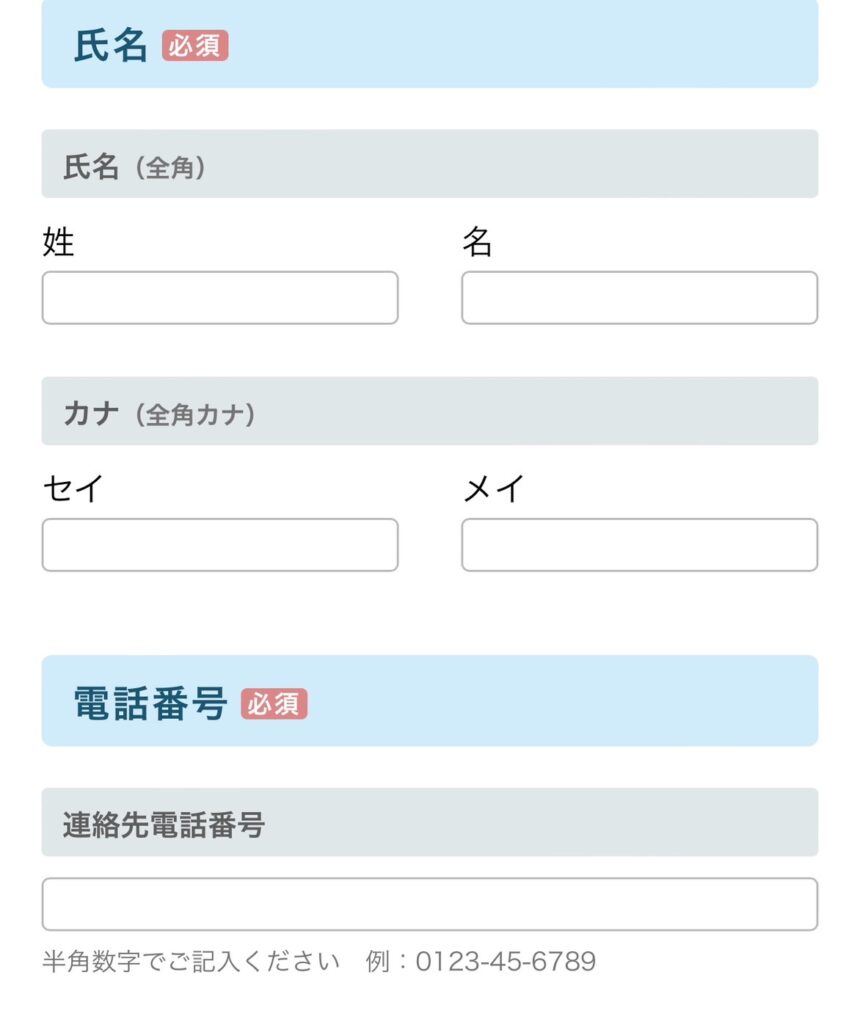Click the 必須 badge beside 氏名 heading
Image resolution: width=860 pixels, height=1024 pixels.
pos(195,46)
